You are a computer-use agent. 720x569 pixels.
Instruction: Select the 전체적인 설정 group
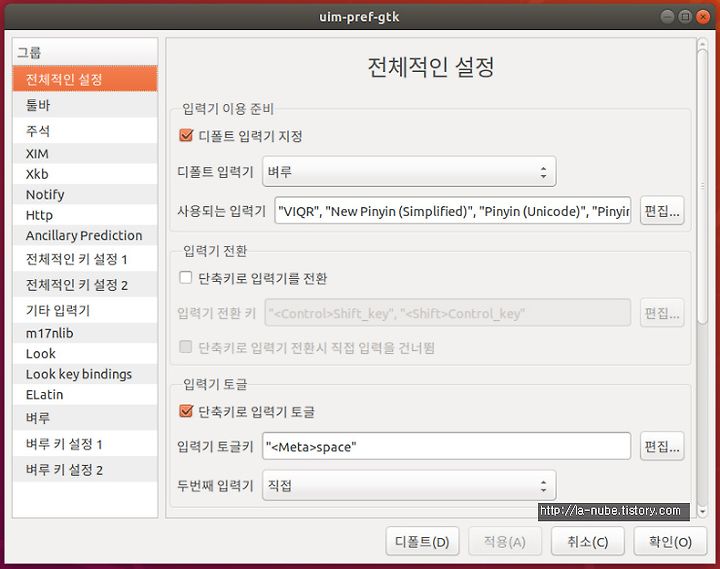click(x=85, y=79)
